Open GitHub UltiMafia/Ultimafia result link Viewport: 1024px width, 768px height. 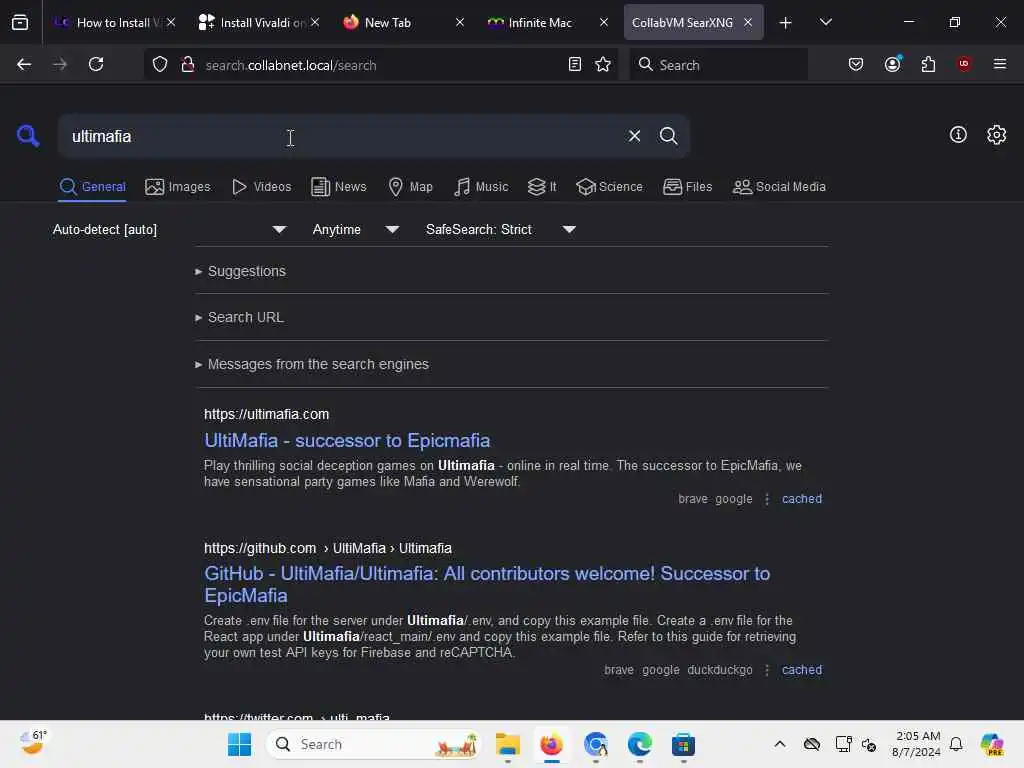pos(487,584)
